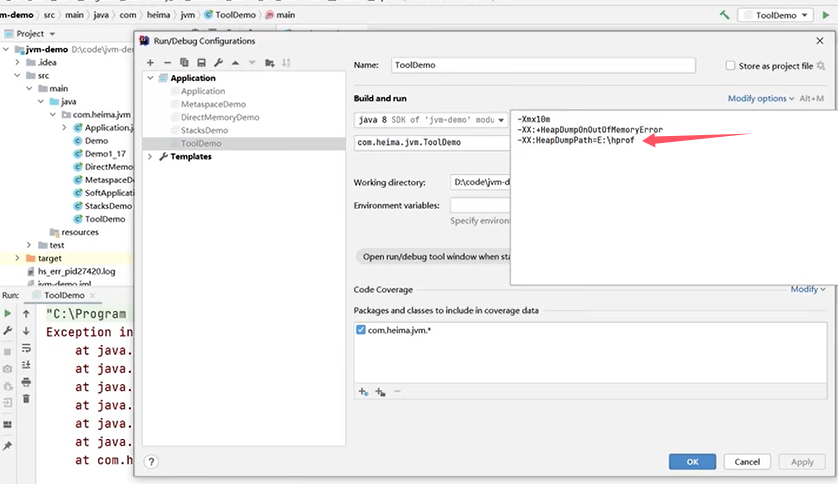Open settings gear beside Store as project file
This screenshot has height=484, width=838.
pos(821,66)
